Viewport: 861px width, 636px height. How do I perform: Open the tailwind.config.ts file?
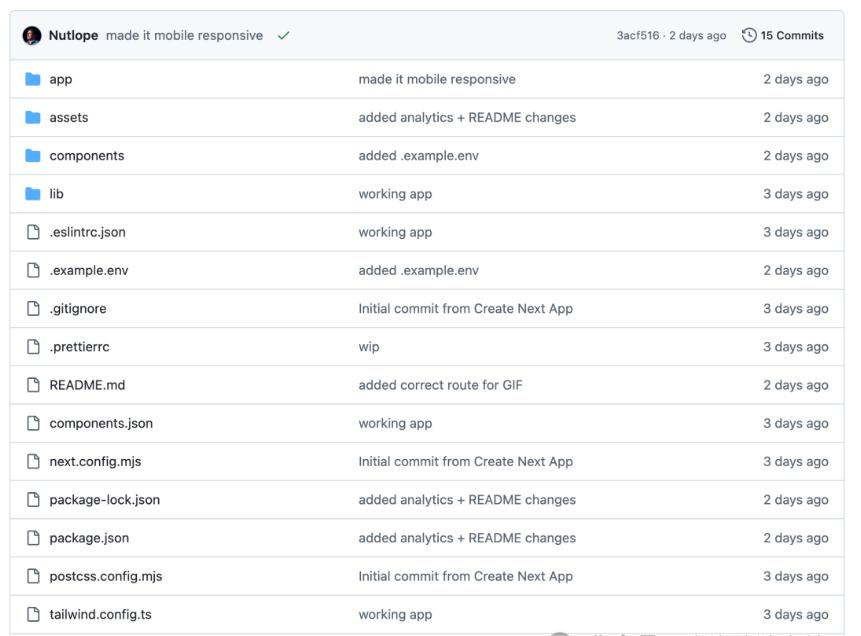pos(100,614)
